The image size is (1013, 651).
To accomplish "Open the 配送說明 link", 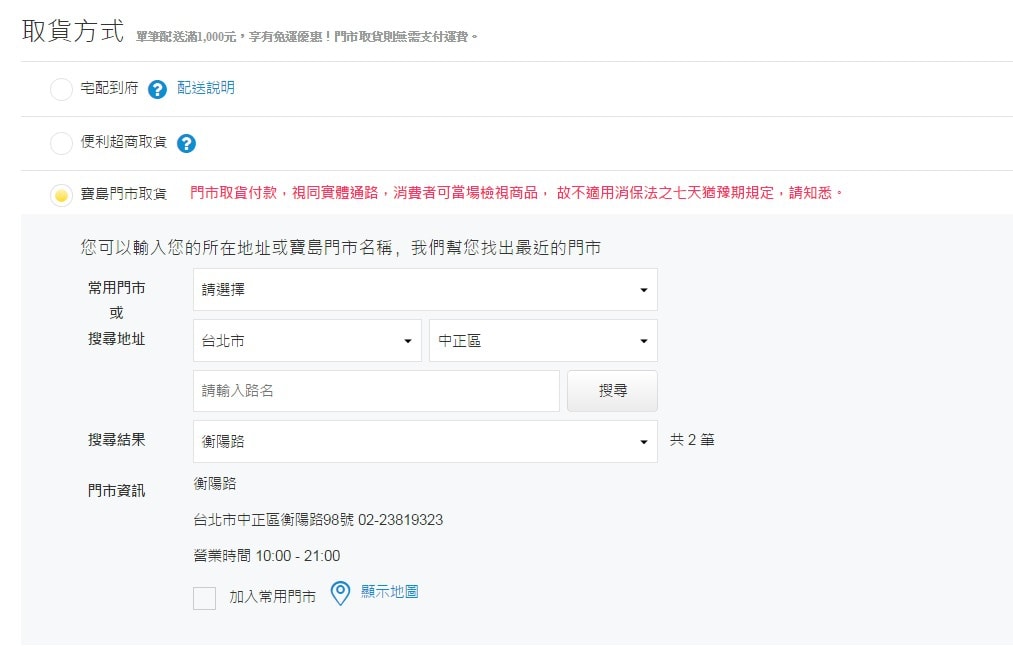I will click(206, 88).
